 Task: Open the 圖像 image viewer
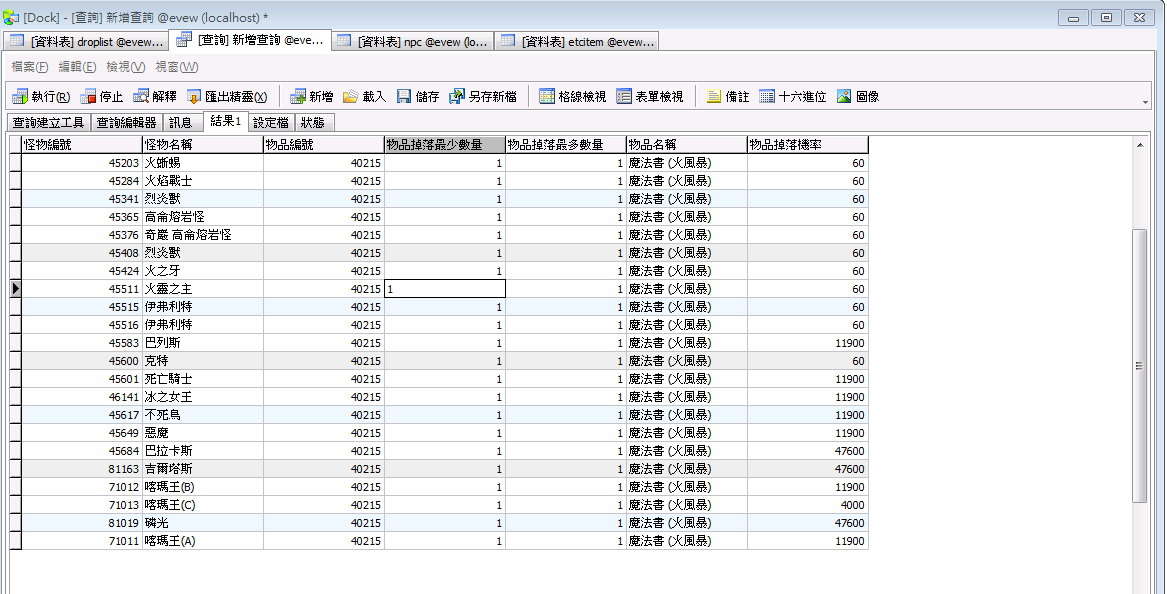coord(858,97)
